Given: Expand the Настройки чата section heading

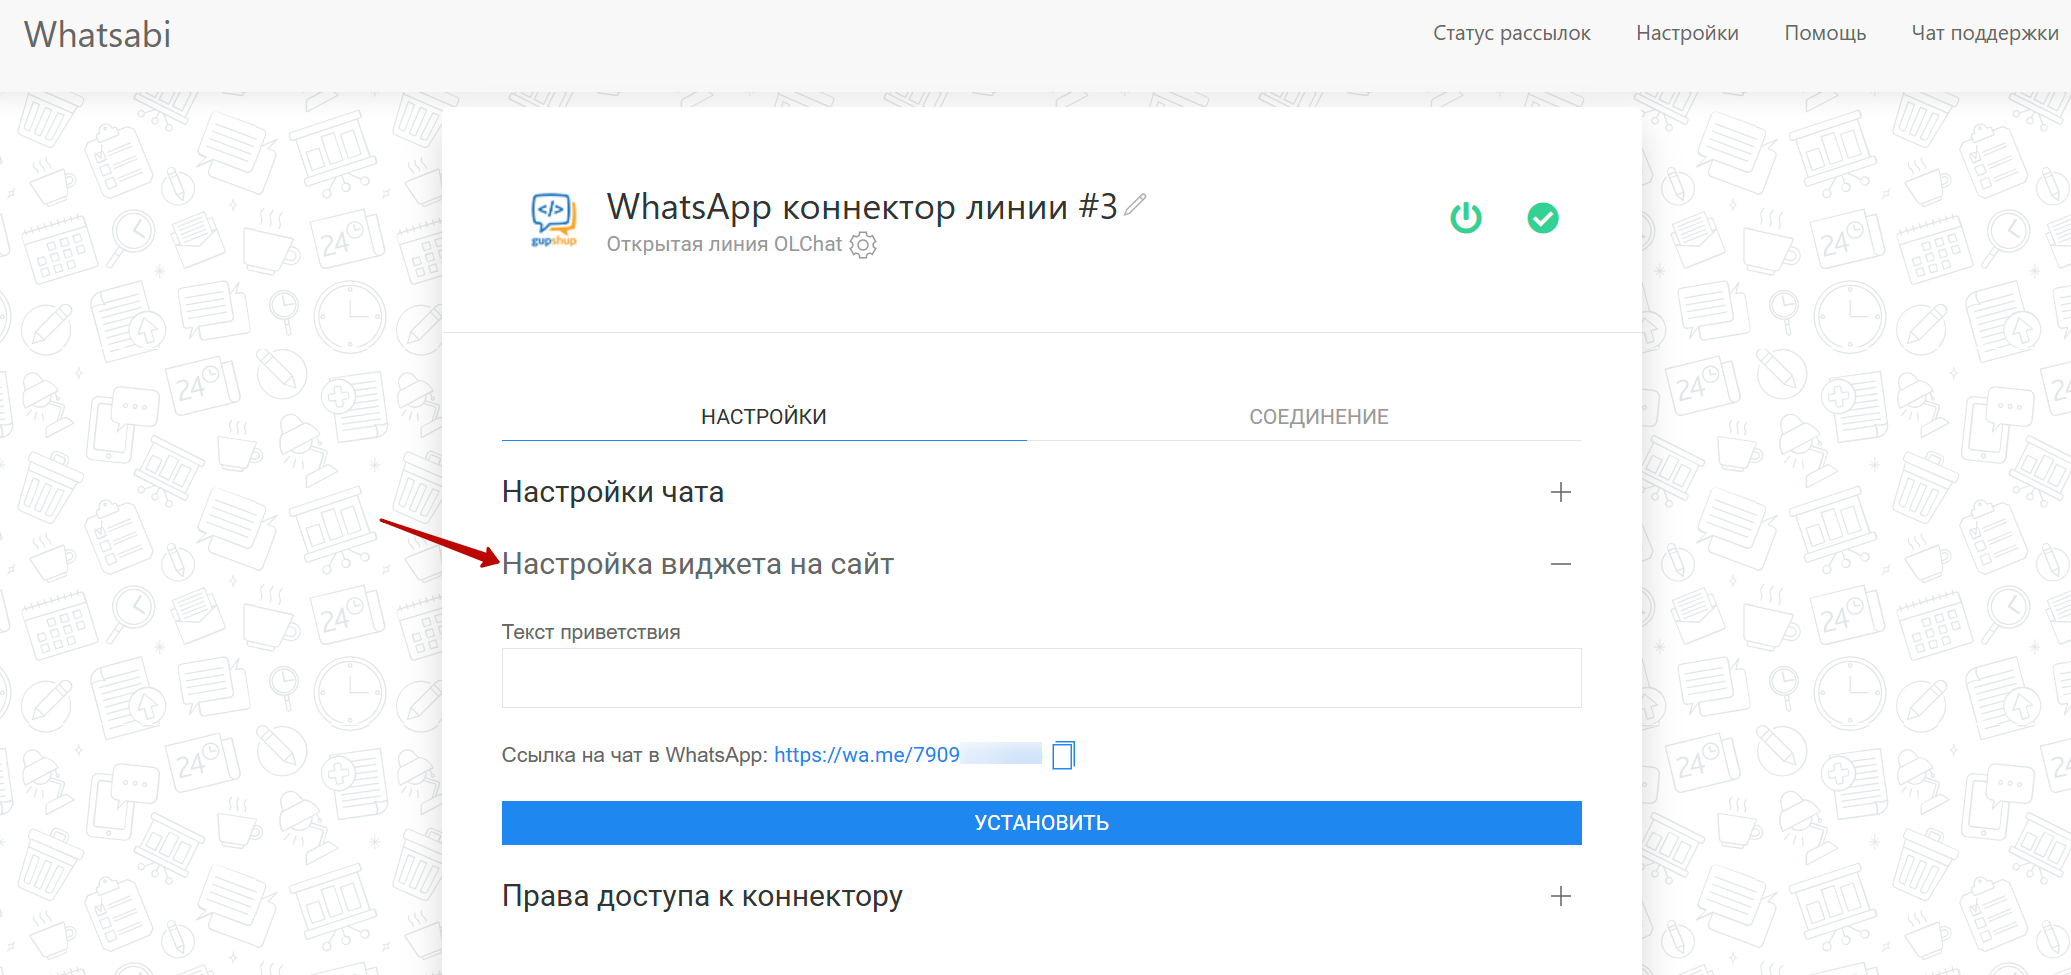Looking at the screenshot, I should point(613,492).
